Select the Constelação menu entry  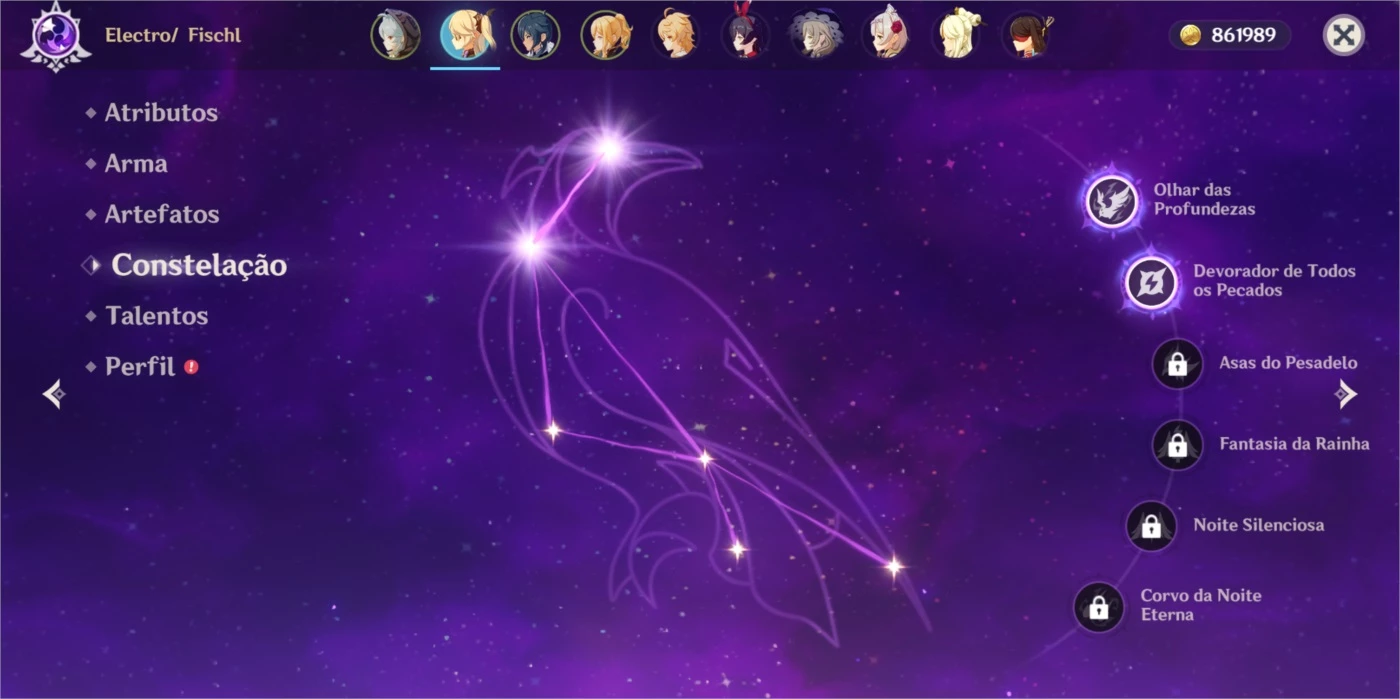[x=199, y=265]
